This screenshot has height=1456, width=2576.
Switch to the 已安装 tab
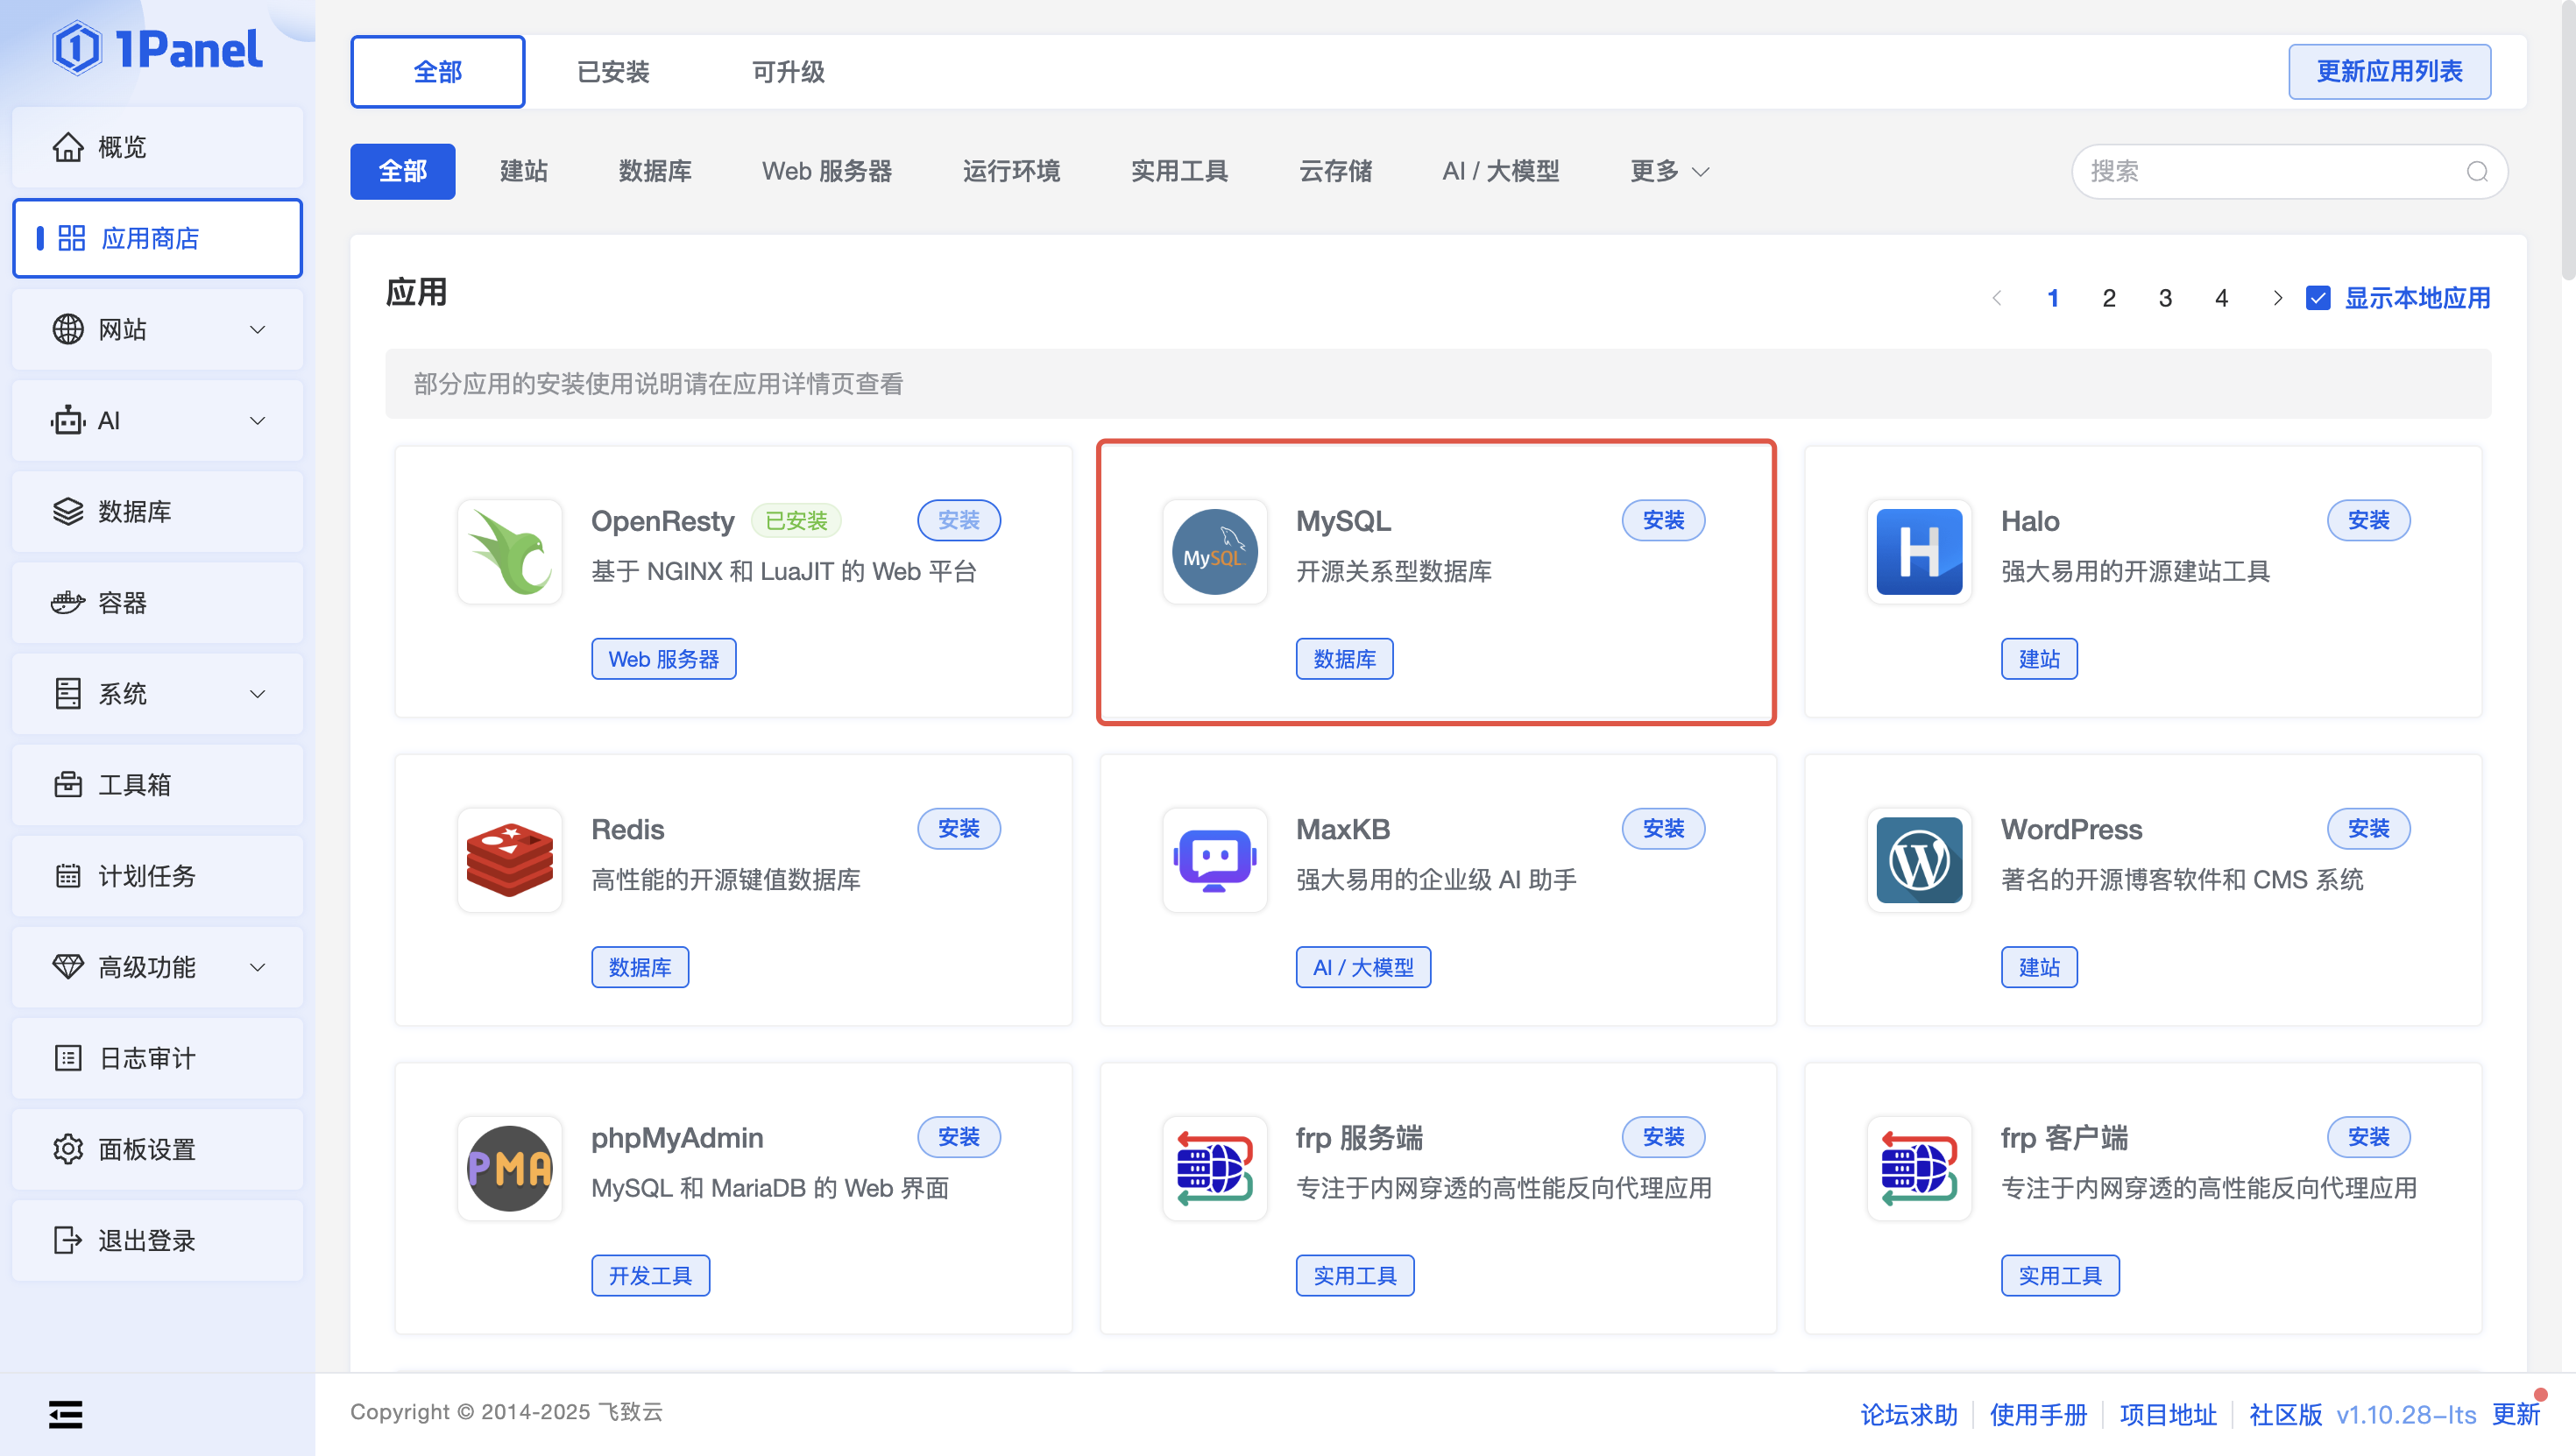(x=613, y=72)
